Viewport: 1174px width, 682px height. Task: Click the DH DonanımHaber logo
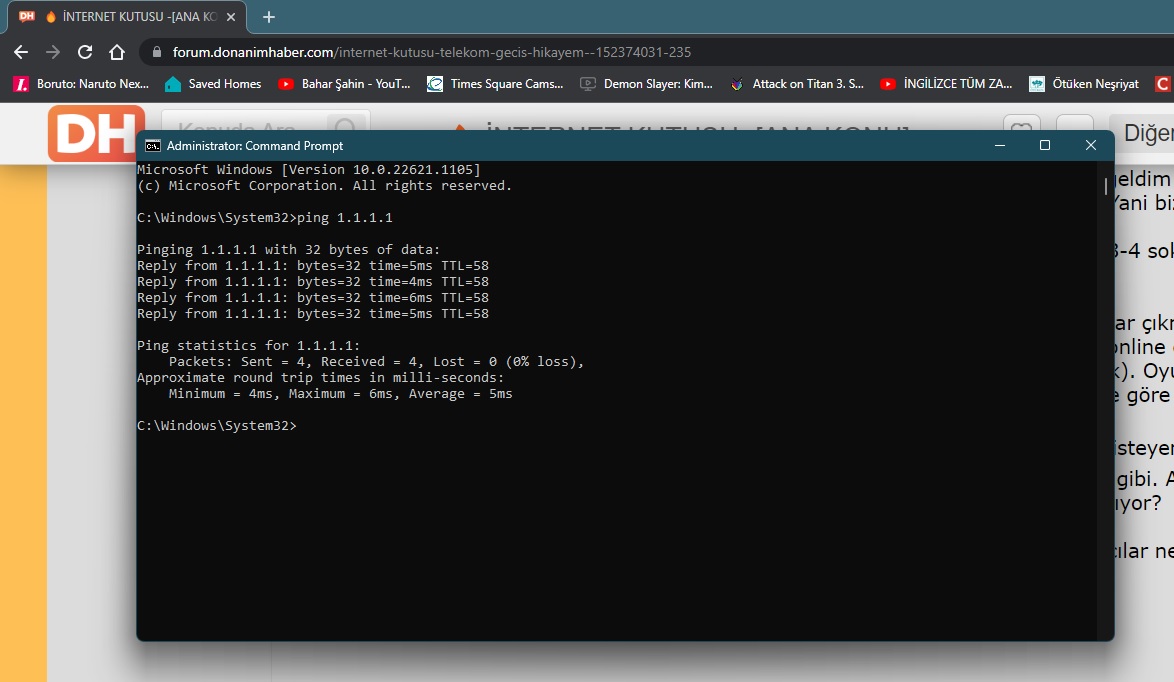(x=97, y=133)
